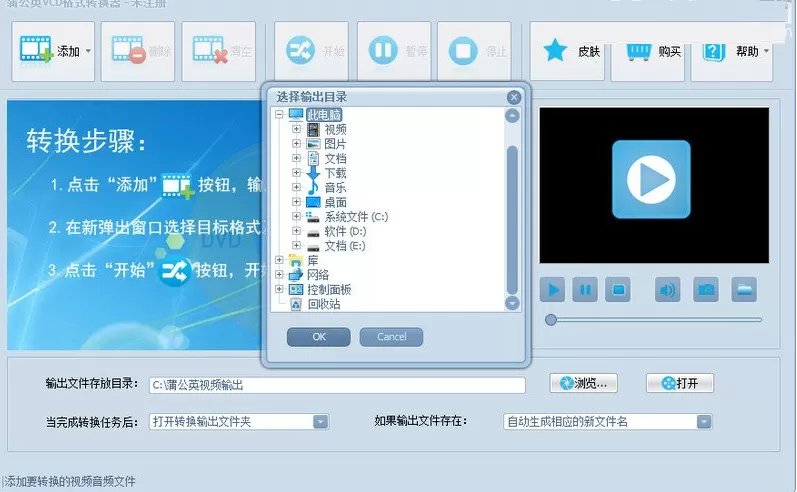Viewport: 797px width, 492px height.
Task: Click the Pause (暂停) toolbar button
Action: tap(394, 51)
